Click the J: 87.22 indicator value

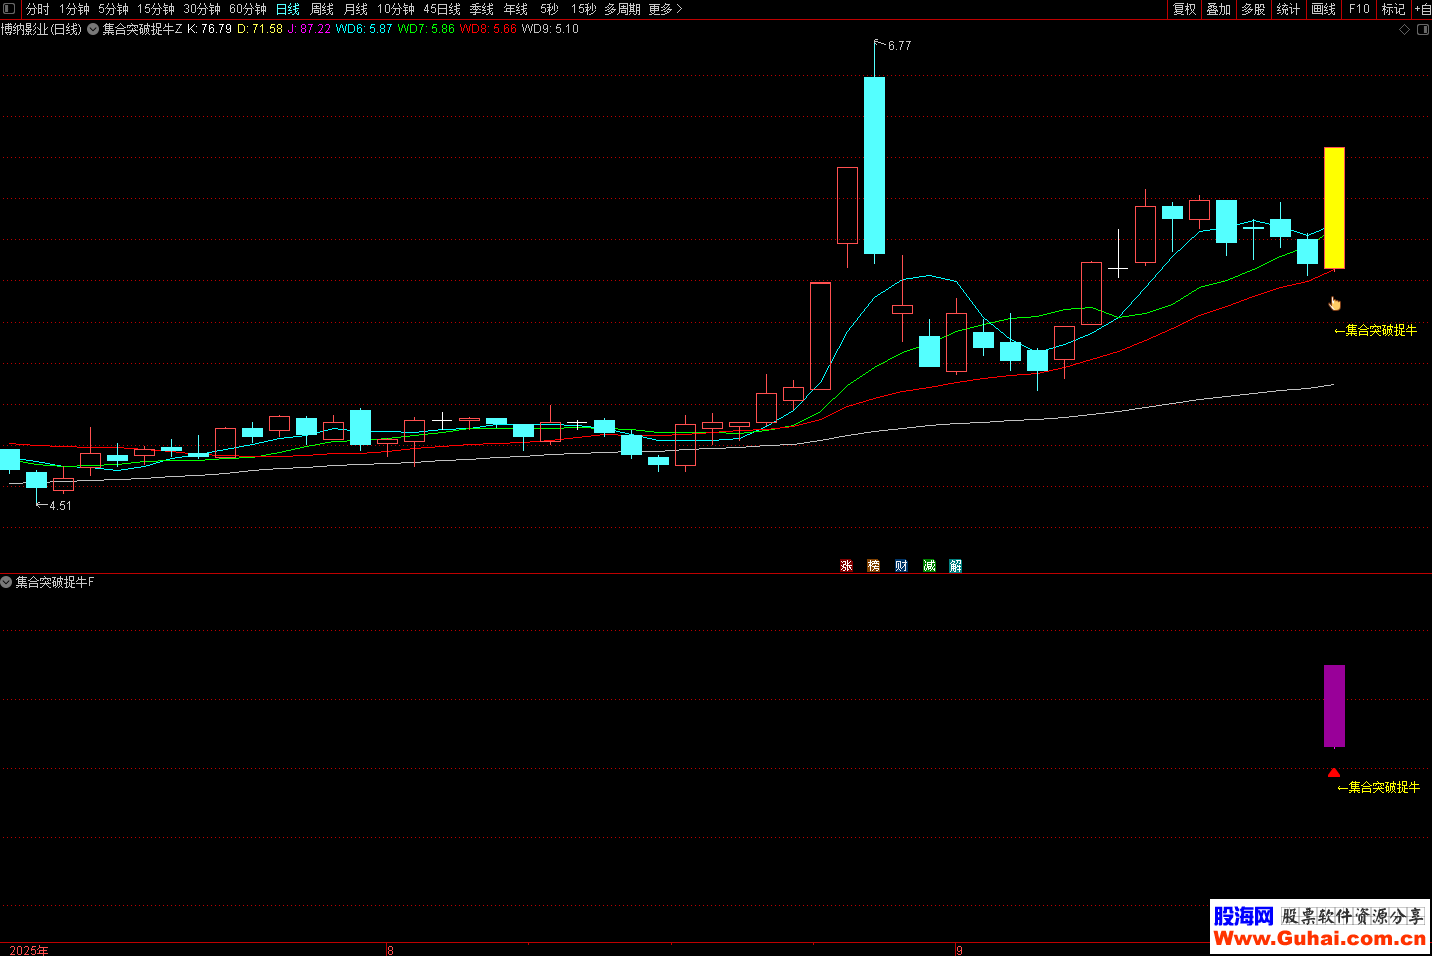pyautogui.click(x=309, y=29)
